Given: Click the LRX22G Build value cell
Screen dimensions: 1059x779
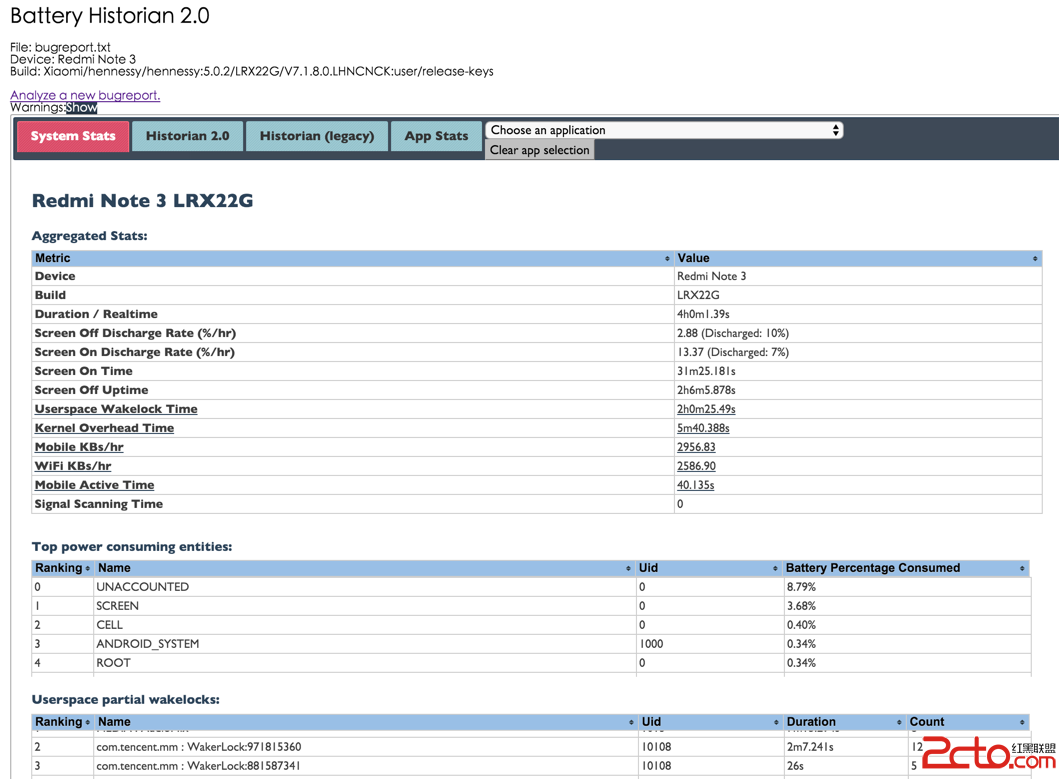Looking at the screenshot, I should point(698,295).
